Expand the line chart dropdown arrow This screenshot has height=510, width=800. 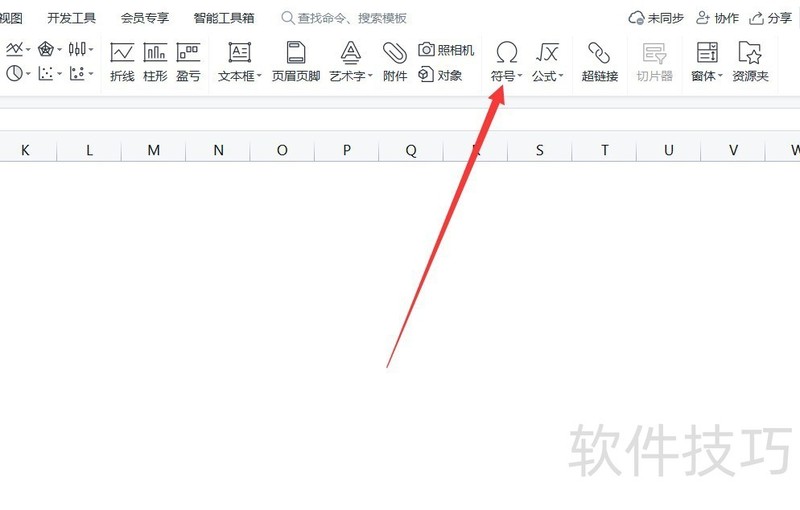pos(28,49)
